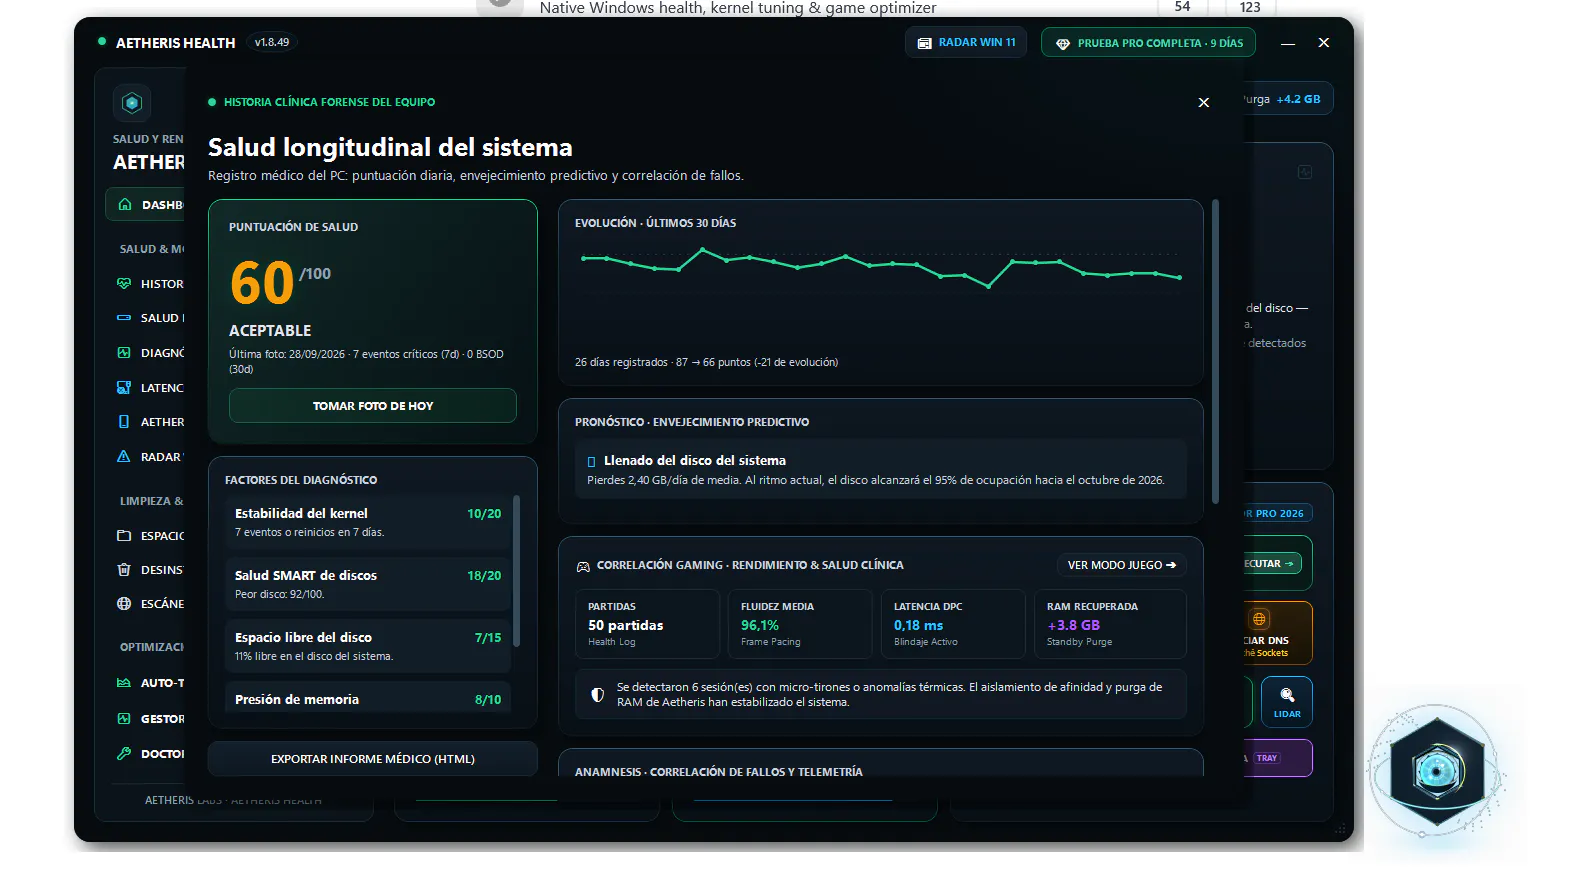Click the Latencia DPC 0,18 ms card
This screenshot has height=869, width=1573.
point(953,624)
